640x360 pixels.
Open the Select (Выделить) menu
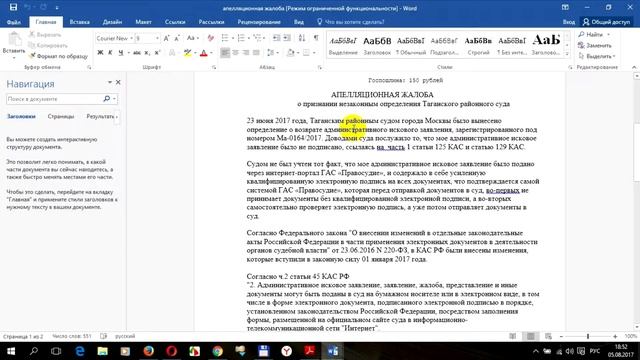pos(596,56)
